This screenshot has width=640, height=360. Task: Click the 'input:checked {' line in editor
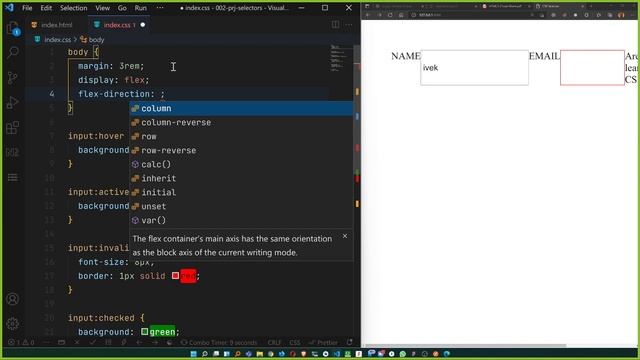pos(106,318)
